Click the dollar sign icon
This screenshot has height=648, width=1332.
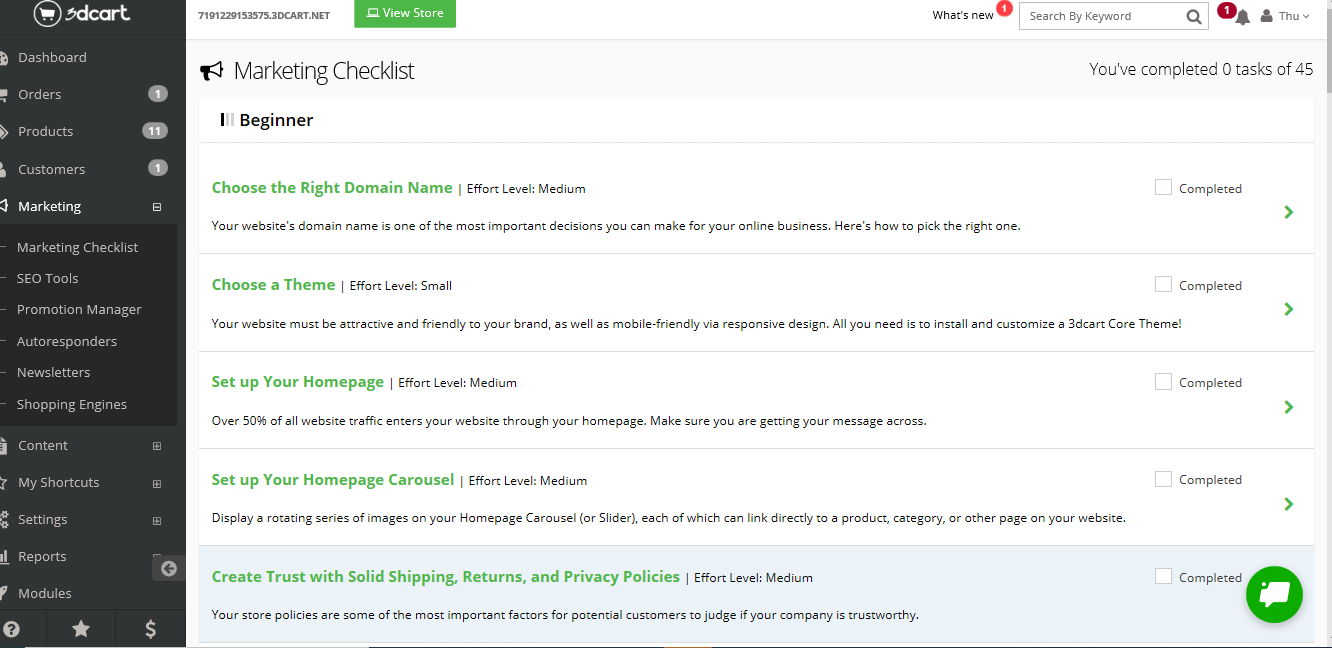click(150, 629)
